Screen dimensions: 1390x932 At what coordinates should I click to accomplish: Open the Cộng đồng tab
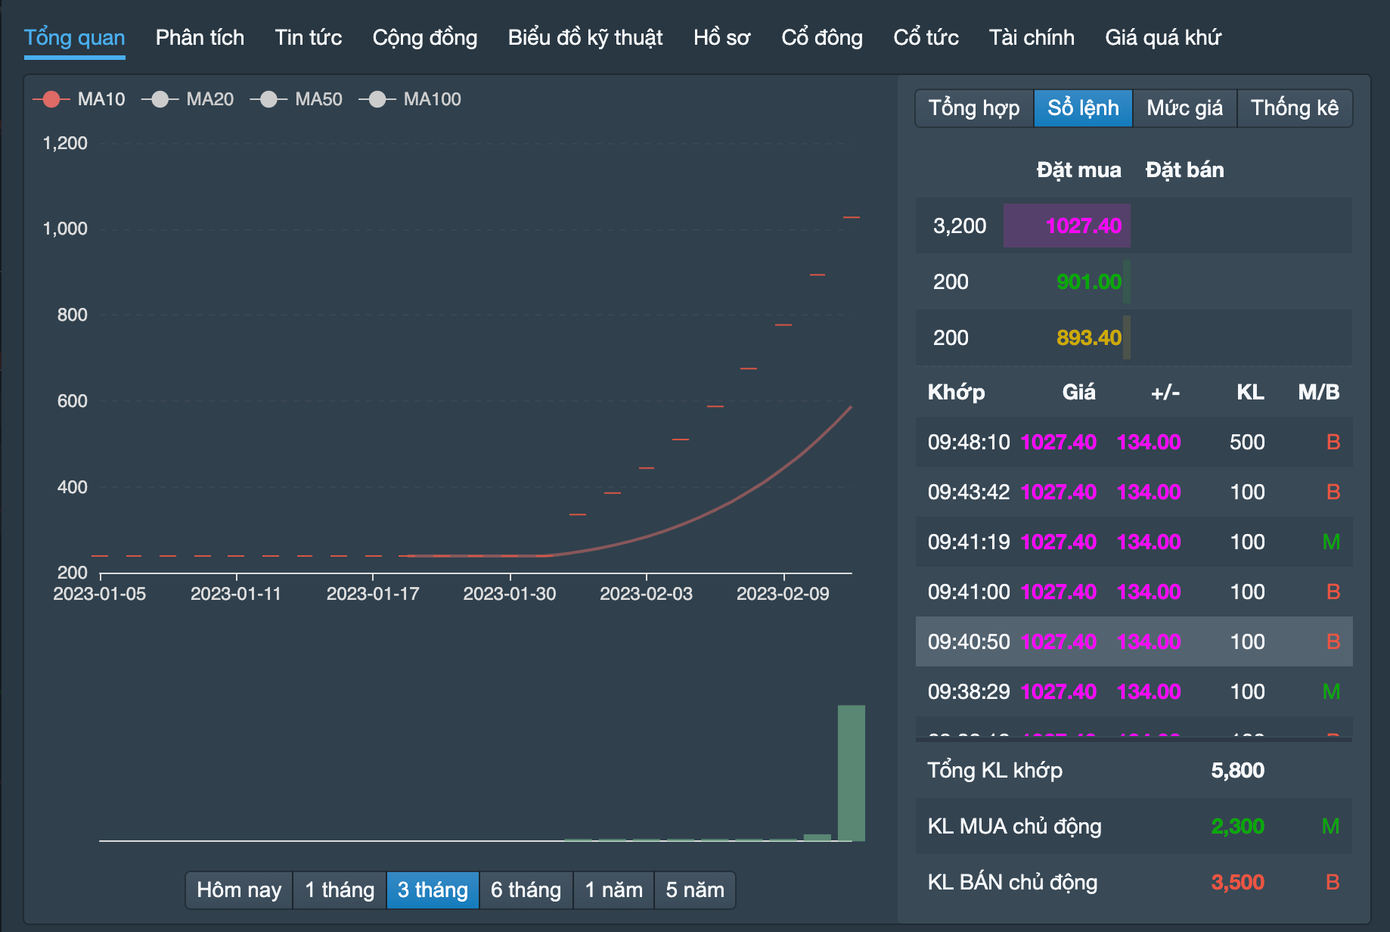pos(425,38)
